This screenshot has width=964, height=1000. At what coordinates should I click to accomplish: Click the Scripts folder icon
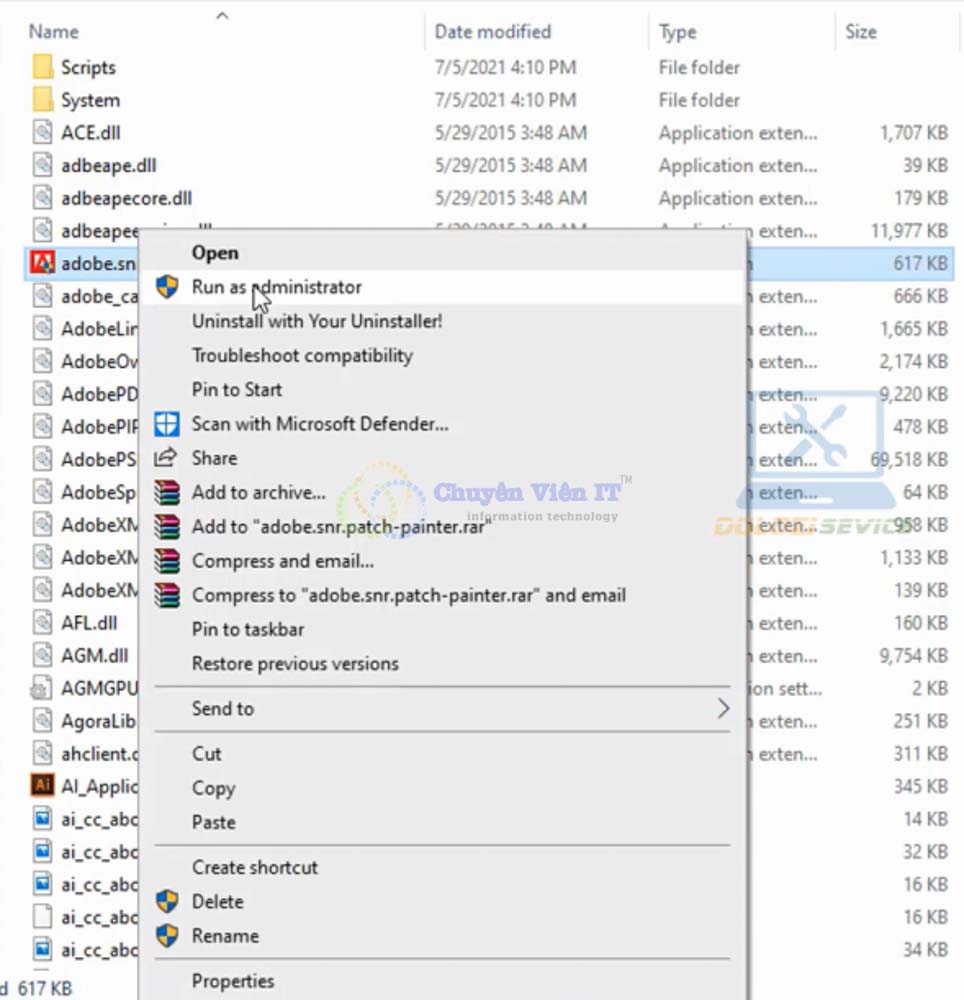(x=41, y=67)
